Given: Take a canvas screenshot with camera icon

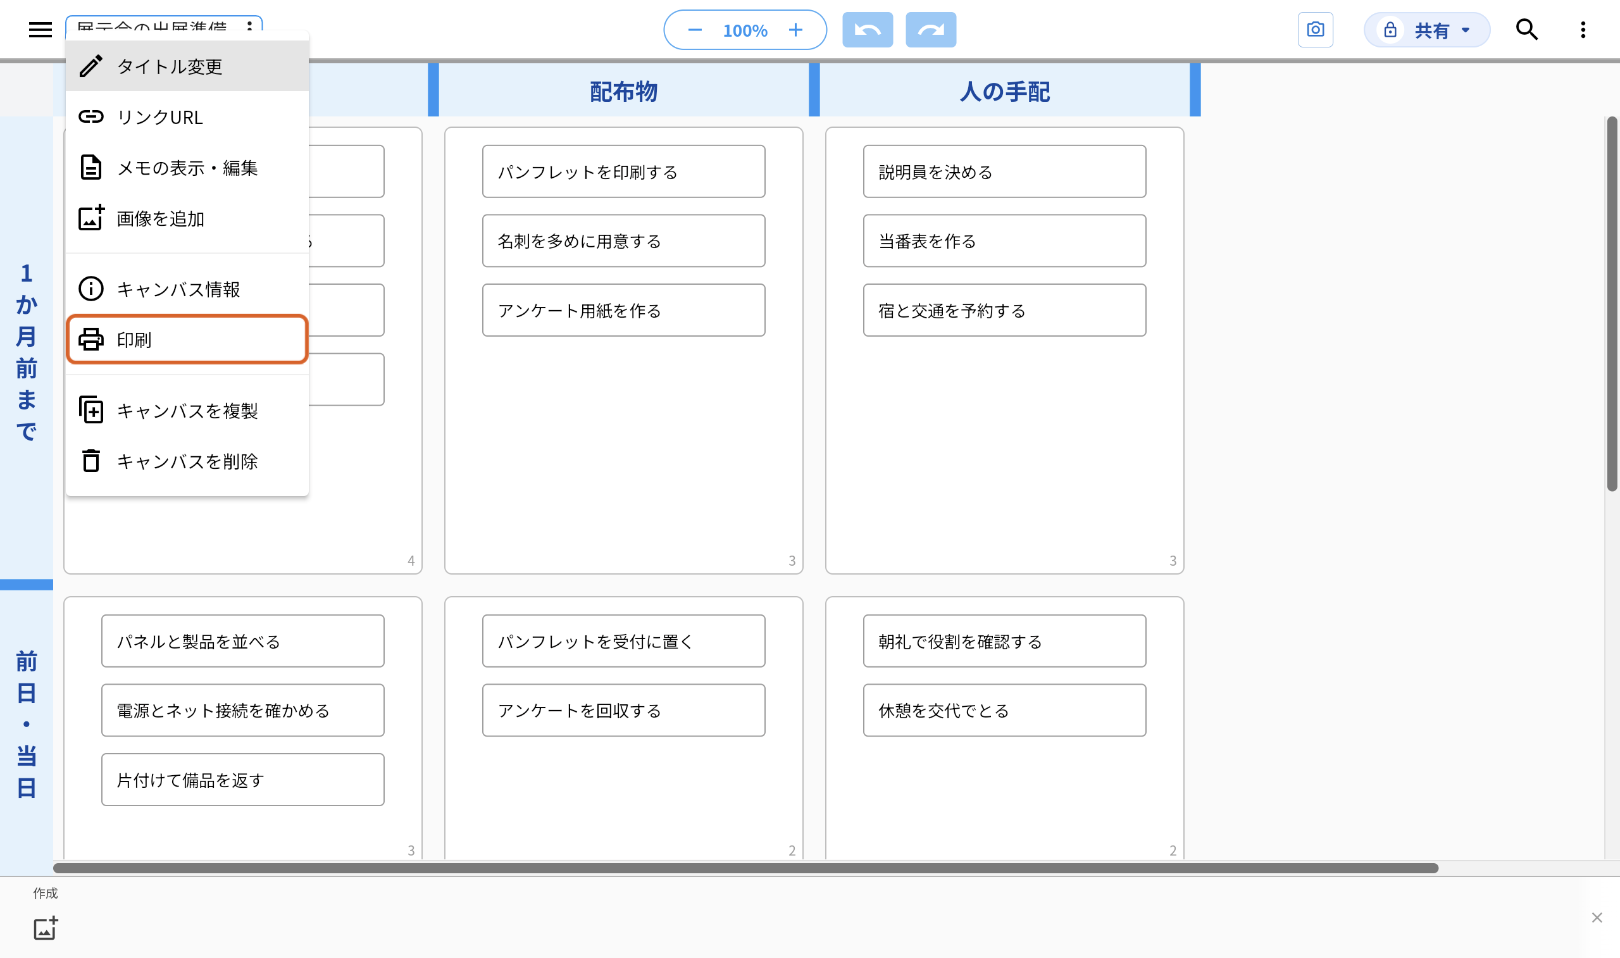Looking at the screenshot, I should (1316, 30).
